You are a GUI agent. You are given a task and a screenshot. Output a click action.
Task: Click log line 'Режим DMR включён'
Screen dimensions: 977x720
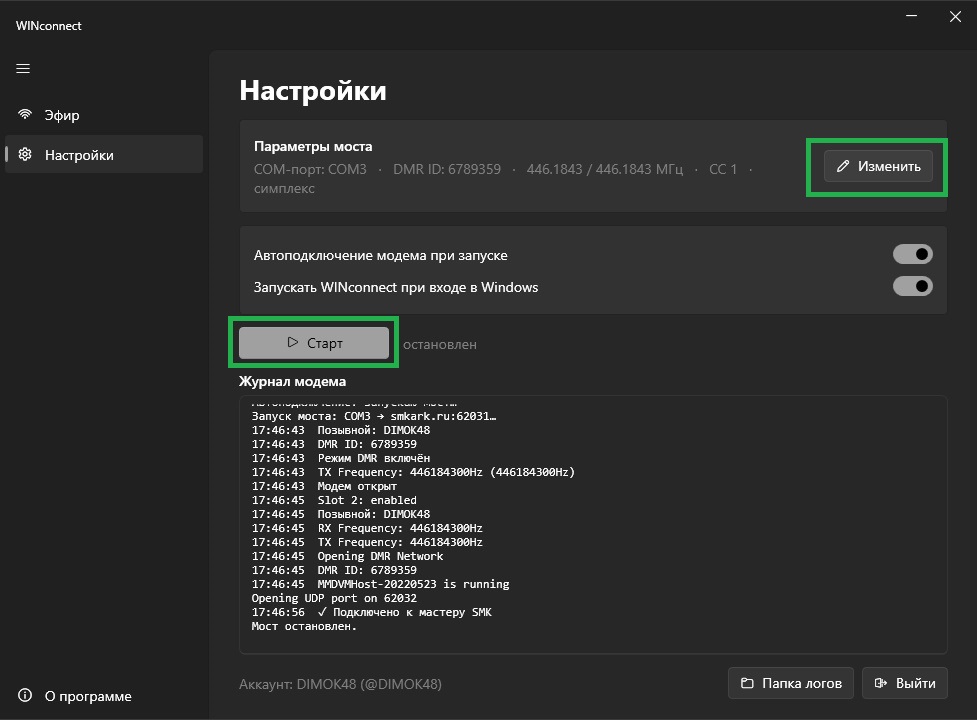[x=341, y=458]
